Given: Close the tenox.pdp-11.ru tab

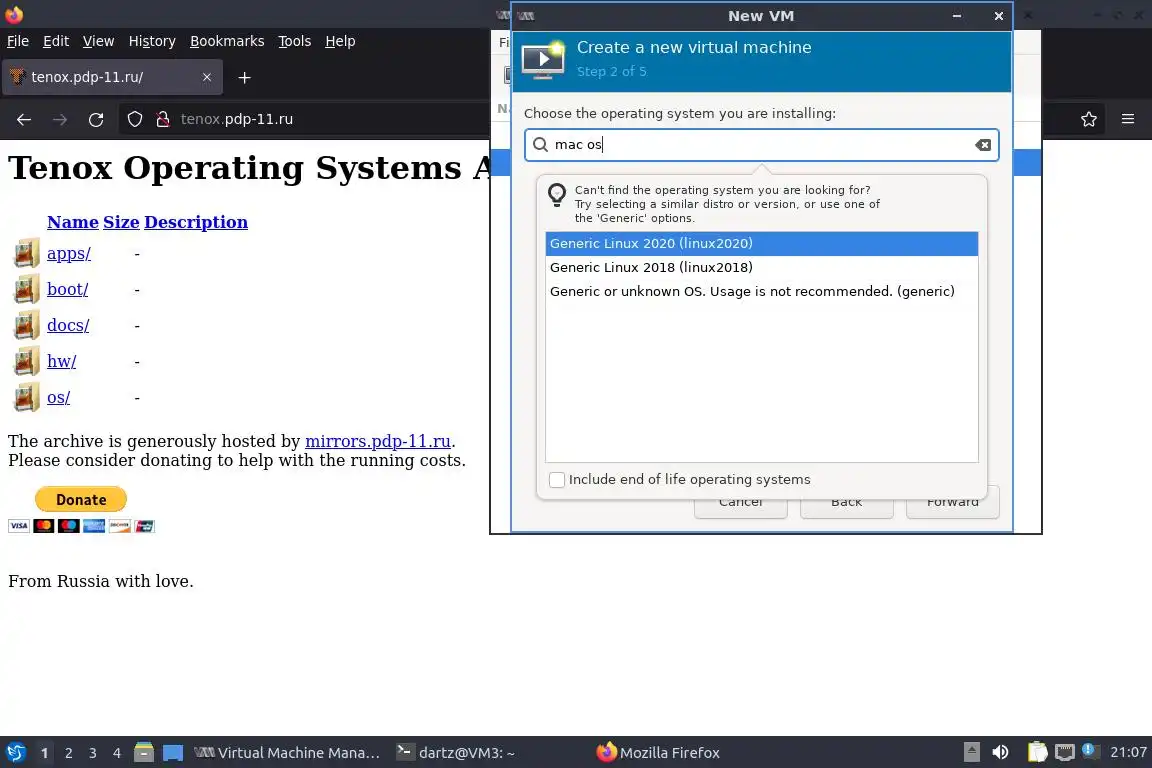Looking at the screenshot, I should point(207,77).
